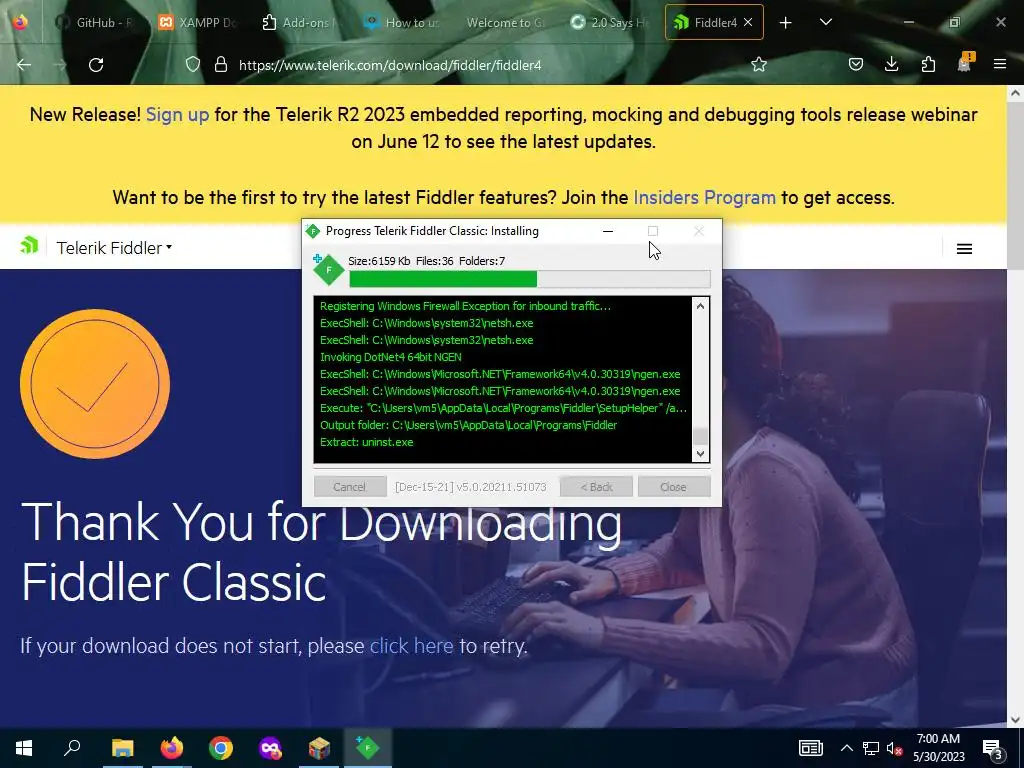Open the tracking protection shield icon
The image size is (1024, 768).
coord(193,65)
